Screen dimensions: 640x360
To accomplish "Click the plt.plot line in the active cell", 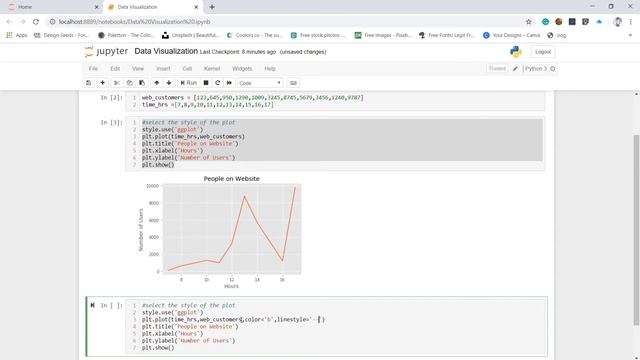I will (233, 320).
